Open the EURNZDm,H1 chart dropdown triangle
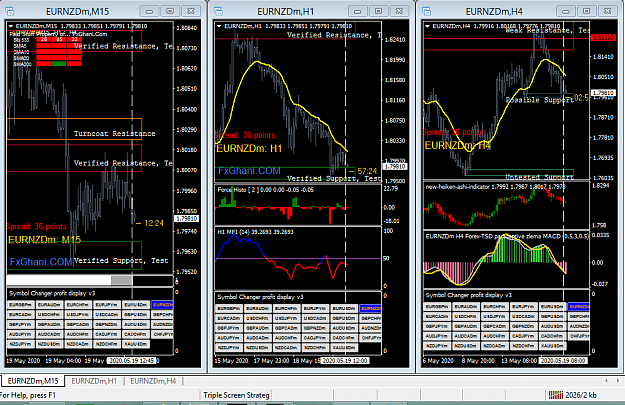The height and width of the screenshot is (405, 625). click(219, 26)
